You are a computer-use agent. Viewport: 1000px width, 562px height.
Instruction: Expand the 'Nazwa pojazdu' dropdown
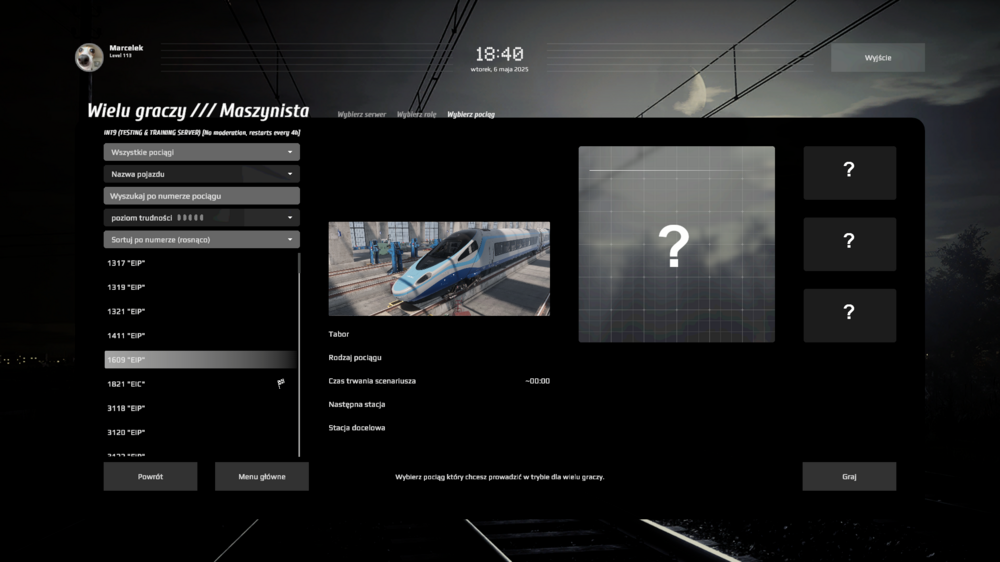pyautogui.click(x=202, y=174)
